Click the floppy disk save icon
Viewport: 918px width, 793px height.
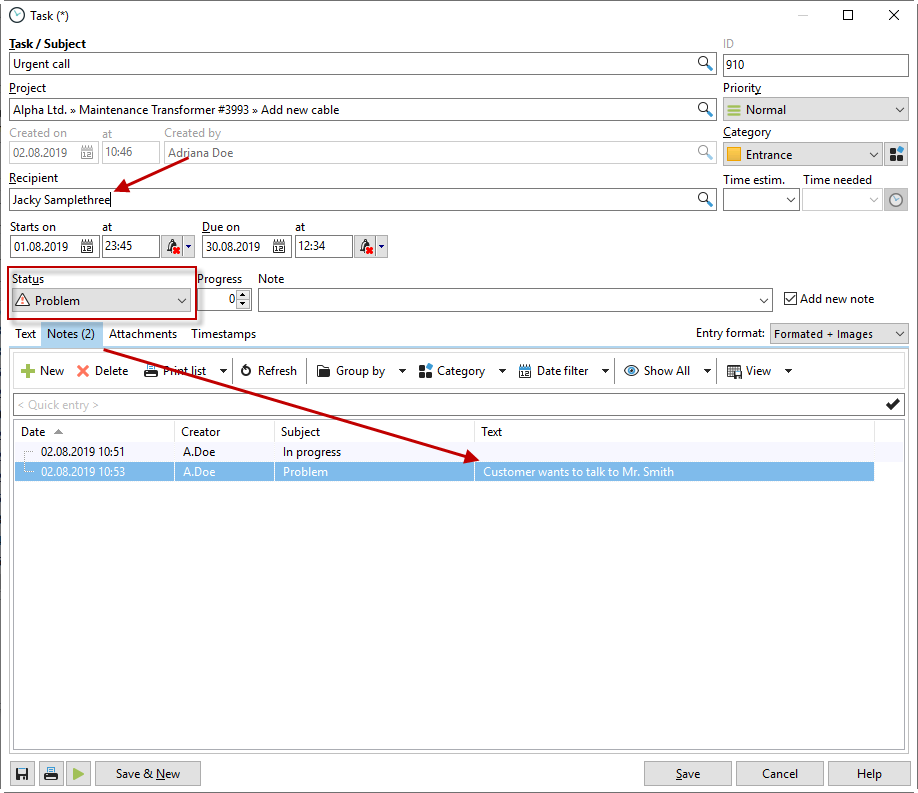(22, 773)
